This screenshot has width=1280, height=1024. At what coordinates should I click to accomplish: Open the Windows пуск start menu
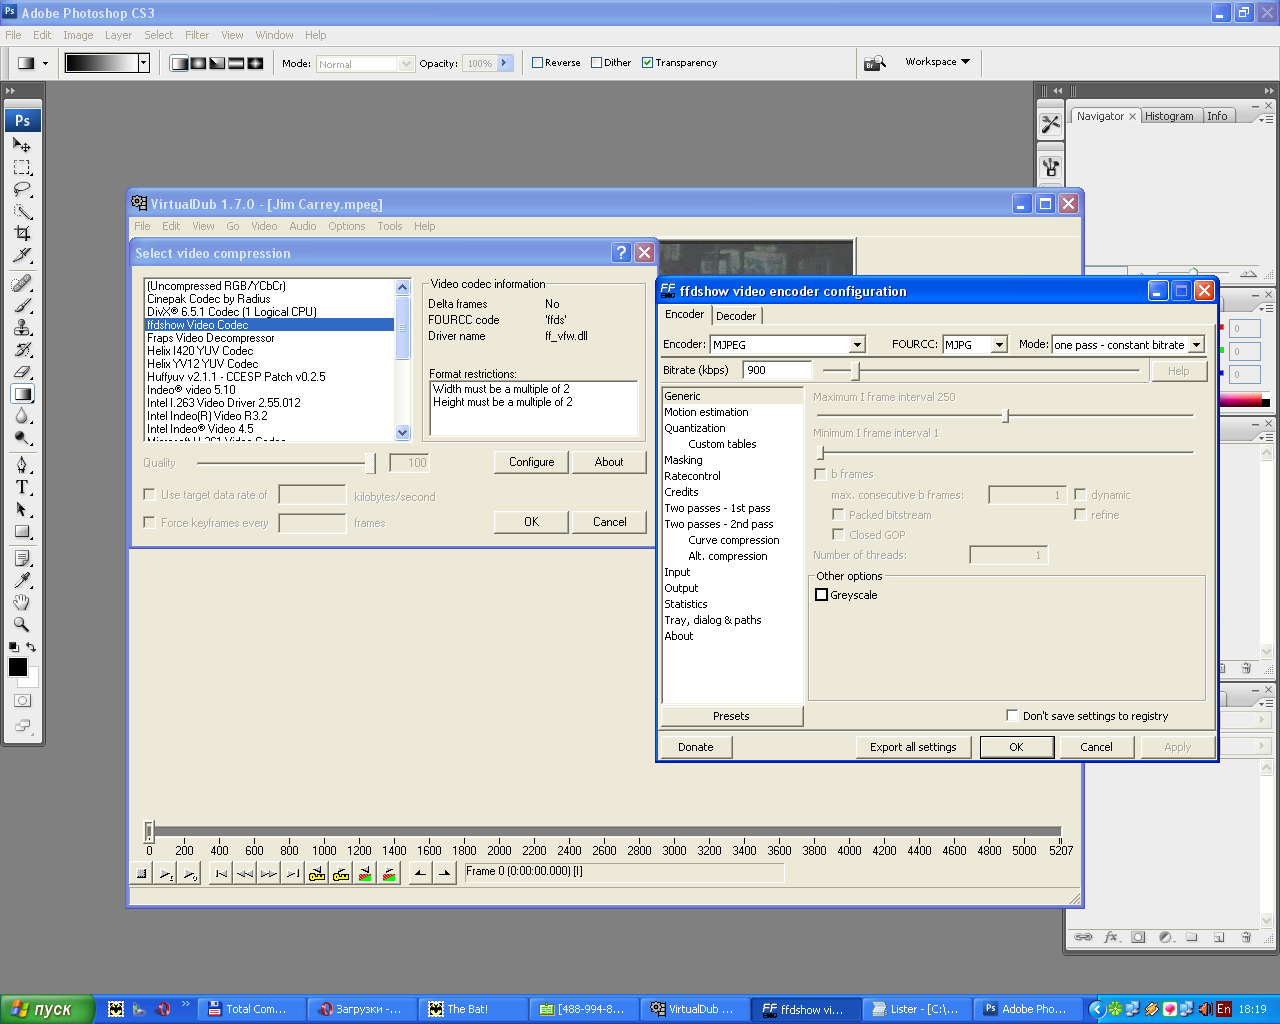pyautogui.click(x=47, y=1009)
